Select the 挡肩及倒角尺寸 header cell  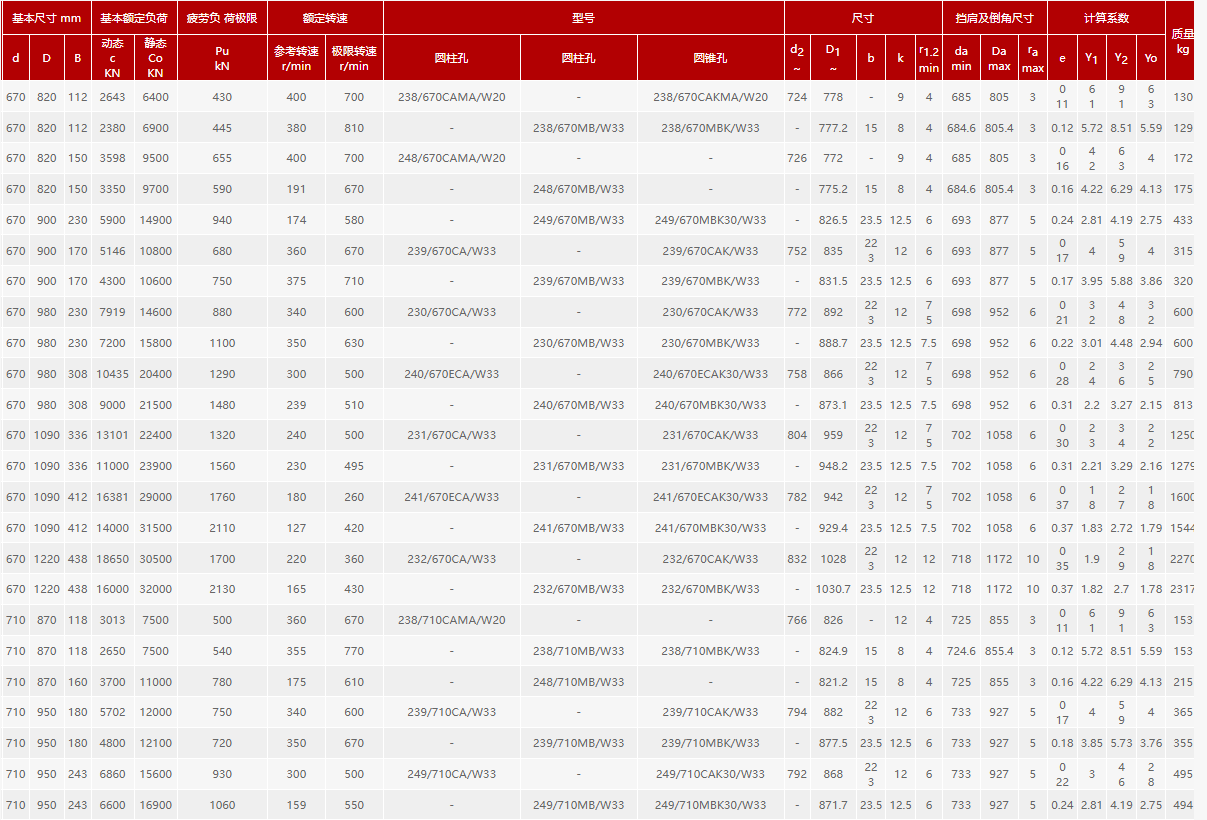tap(994, 18)
